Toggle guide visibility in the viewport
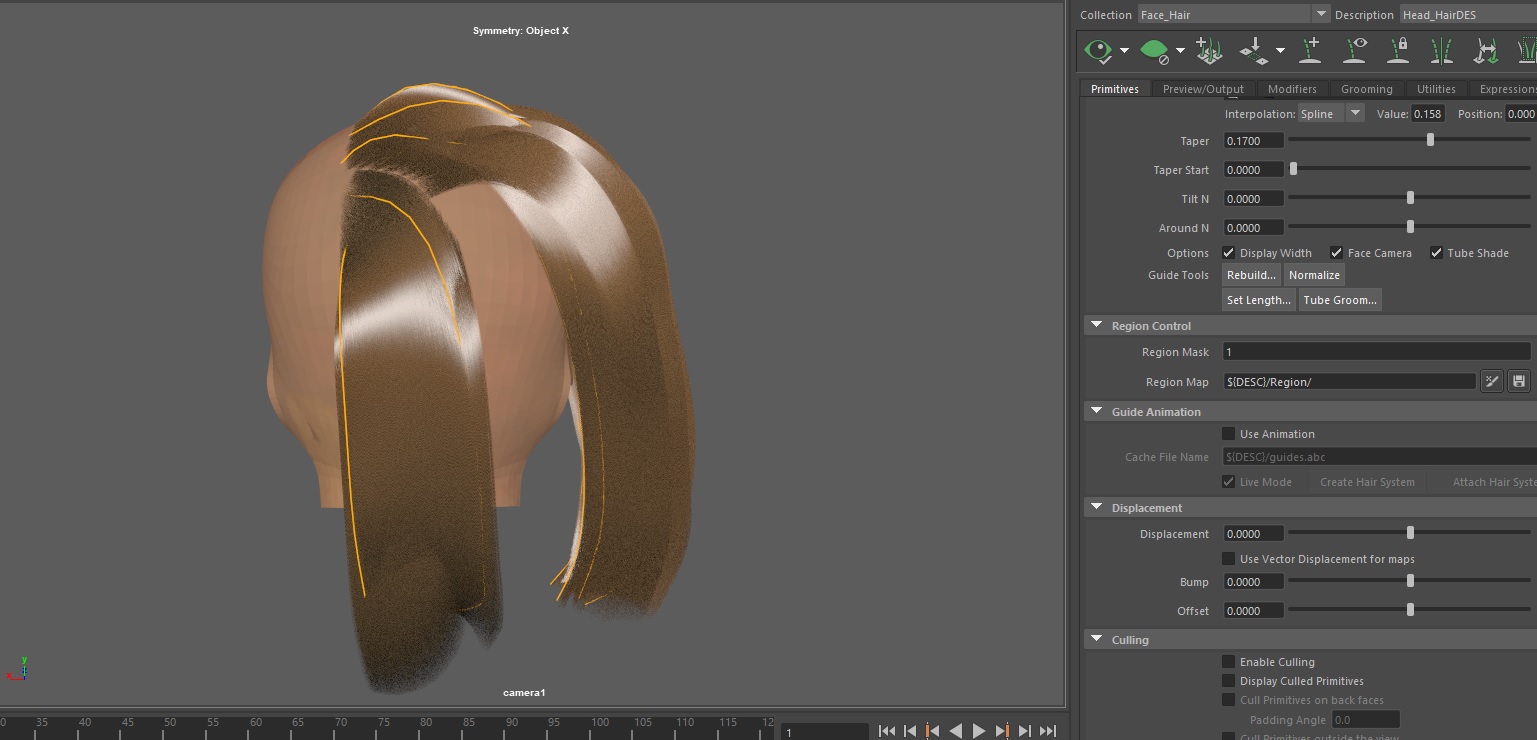This screenshot has width=1537, height=740. (x=1354, y=50)
